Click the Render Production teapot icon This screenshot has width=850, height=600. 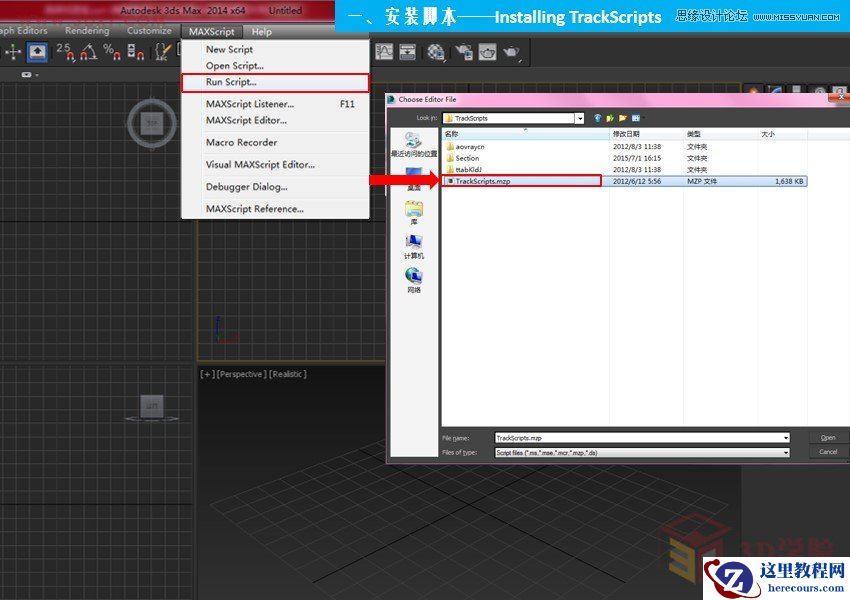(511, 52)
